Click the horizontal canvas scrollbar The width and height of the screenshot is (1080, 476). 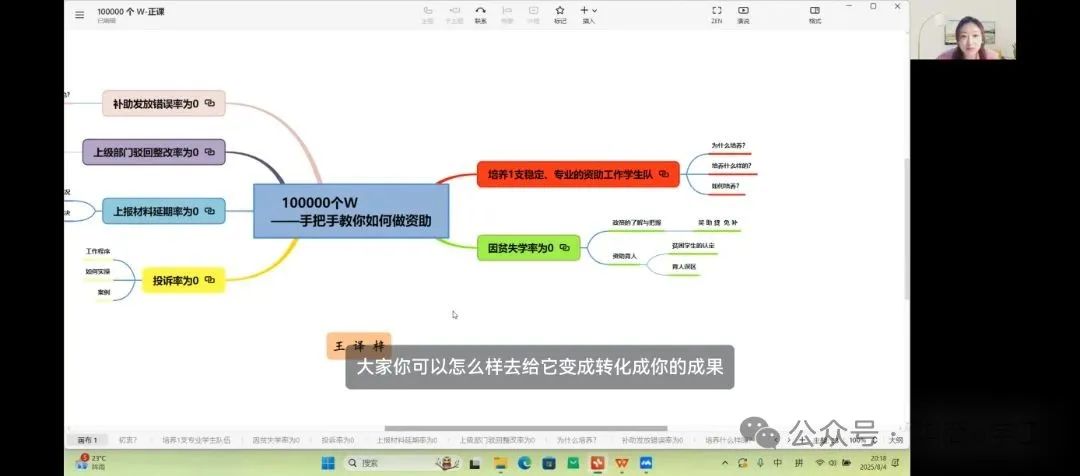[x=525, y=429]
